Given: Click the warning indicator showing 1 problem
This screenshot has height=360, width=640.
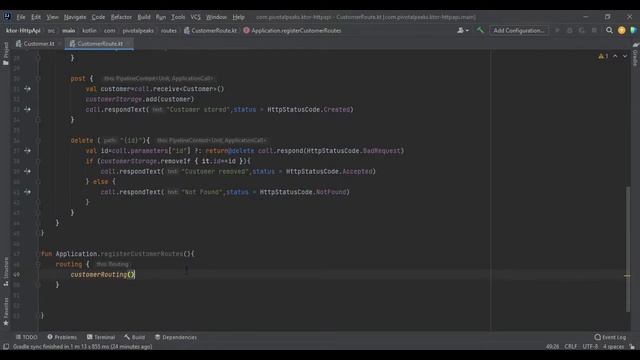Looking at the screenshot, I should click(603, 56).
